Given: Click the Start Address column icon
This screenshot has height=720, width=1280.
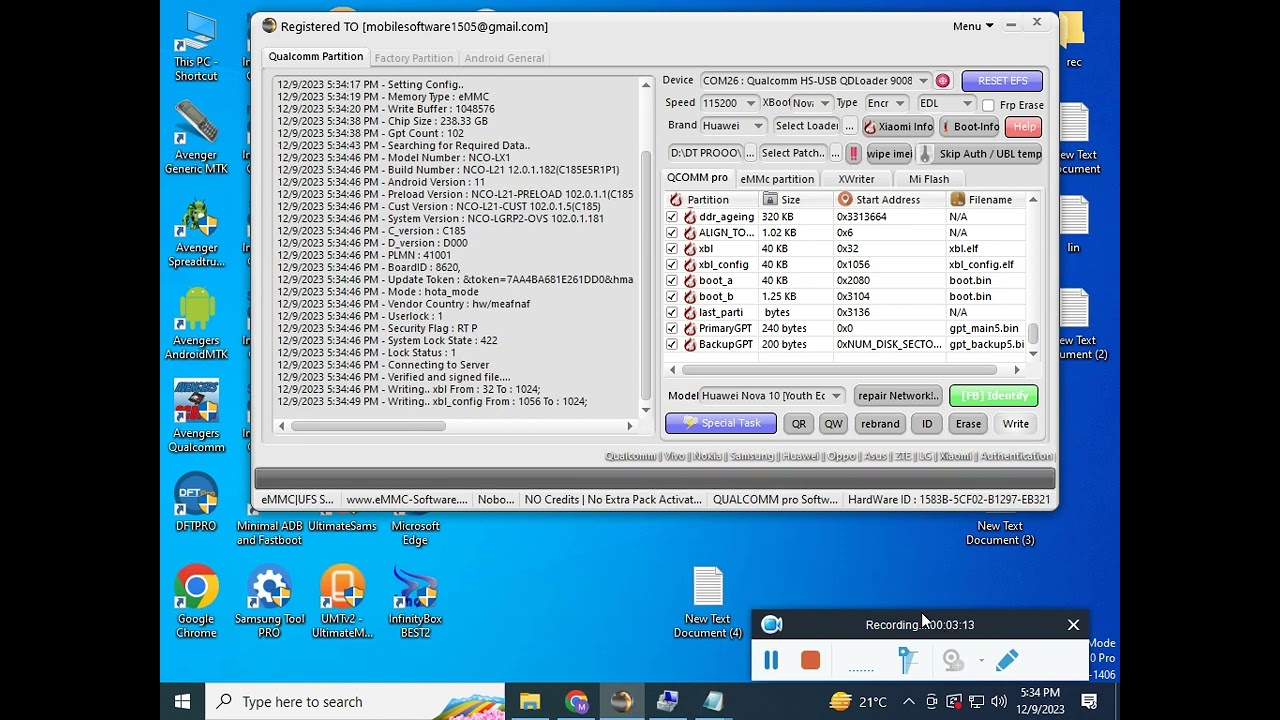Looking at the screenshot, I should click(x=845, y=200).
